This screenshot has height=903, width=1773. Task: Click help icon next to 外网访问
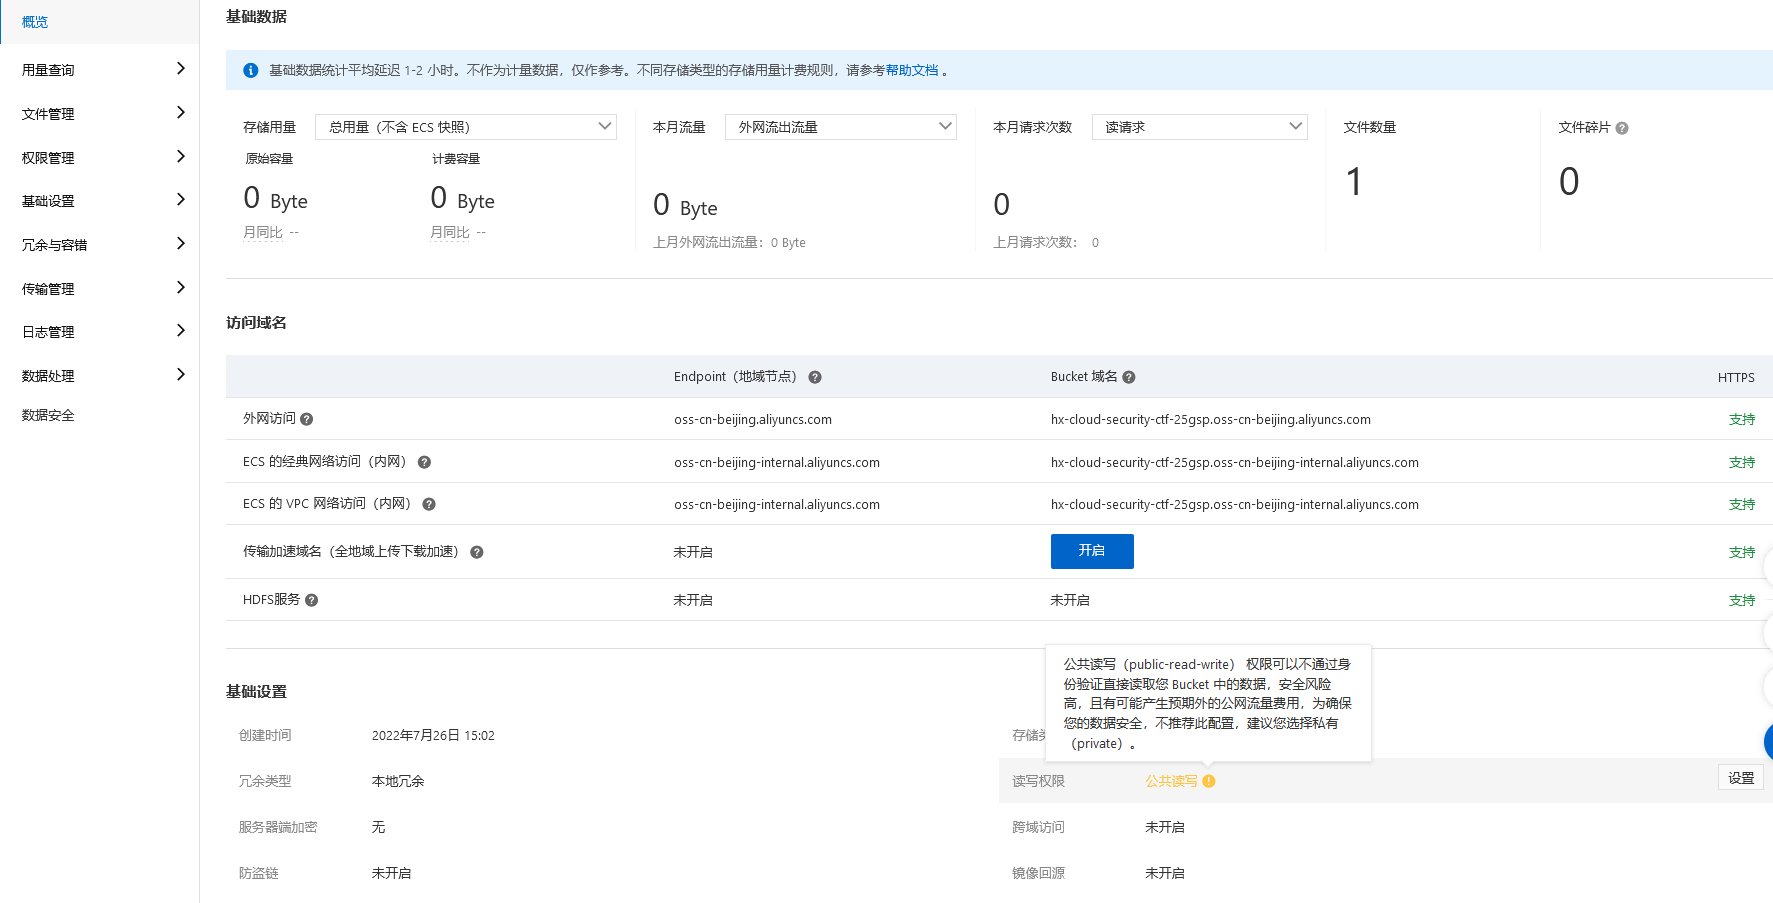pyautogui.click(x=307, y=419)
